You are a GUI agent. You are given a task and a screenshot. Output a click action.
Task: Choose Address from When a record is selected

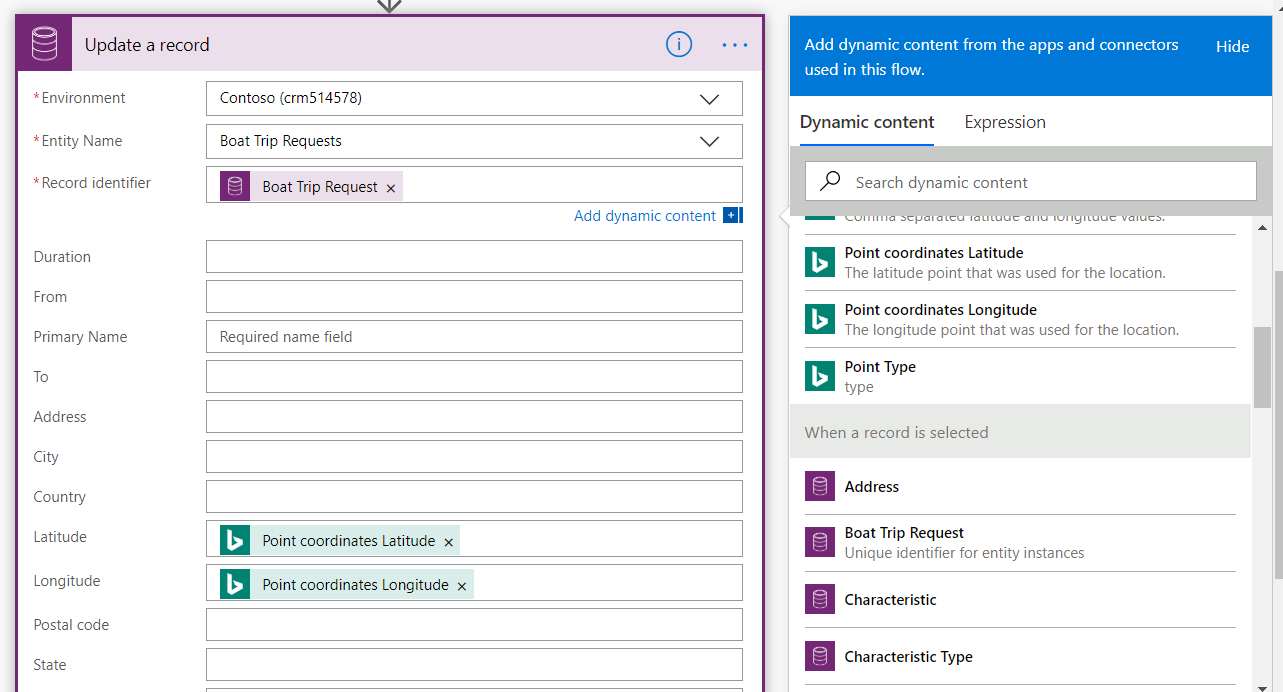[872, 487]
